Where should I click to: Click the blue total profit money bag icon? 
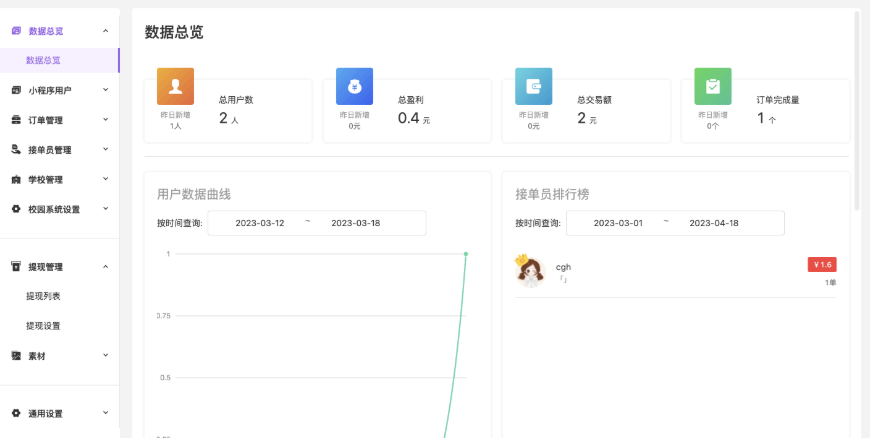[354, 86]
